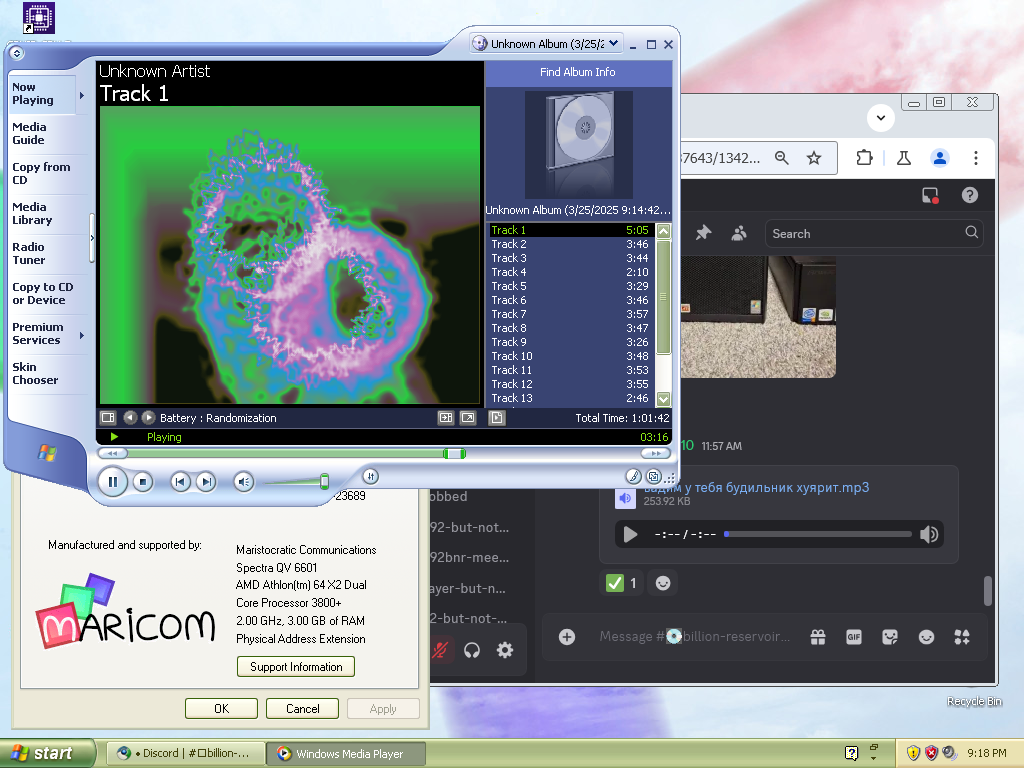Viewport: 1024px width, 768px height.
Task: Expand the Premium Services submenu arrow
Action: pyautogui.click(x=82, y=335)
